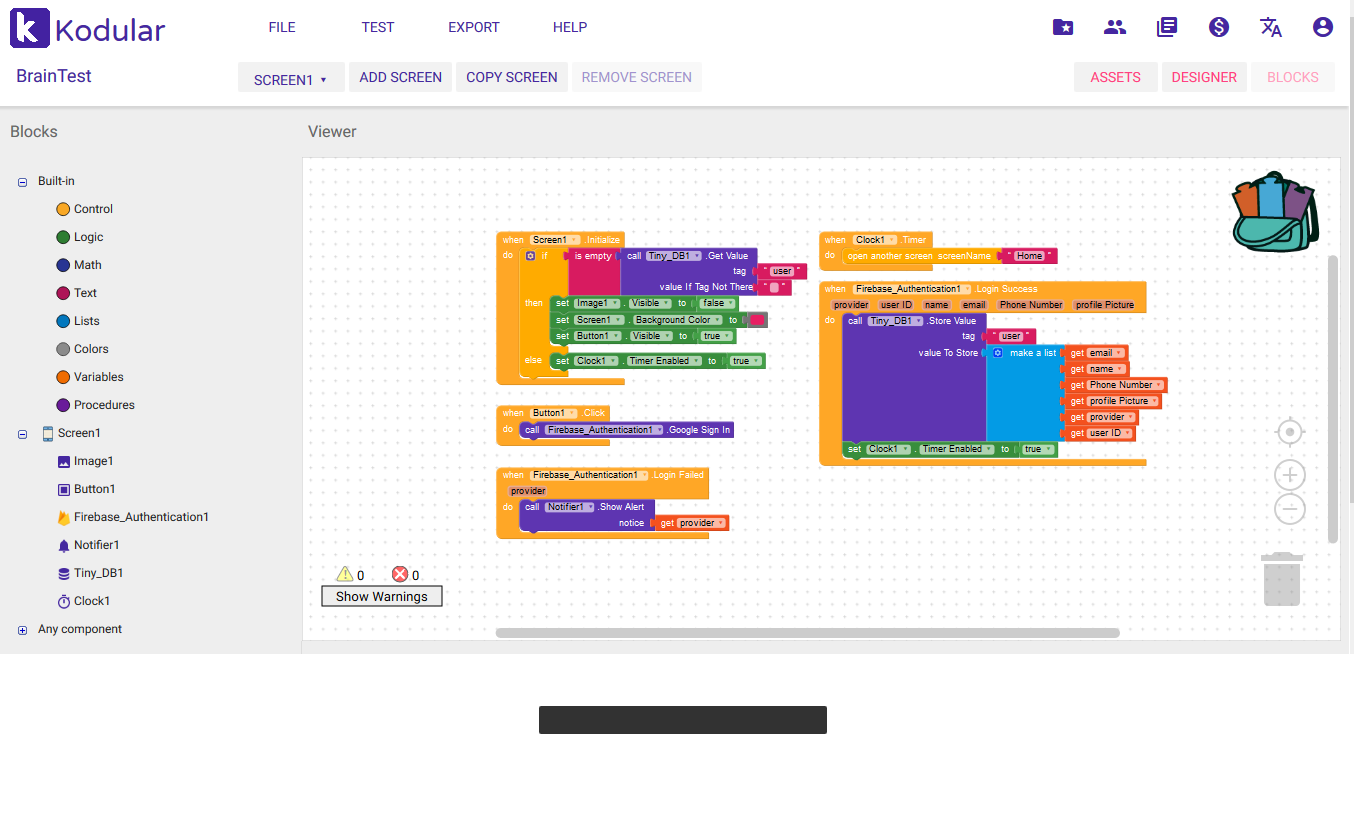Center the workspace with the crosshair icon
This screenshot has width=1354, height=821.
tap(1290, 432)
